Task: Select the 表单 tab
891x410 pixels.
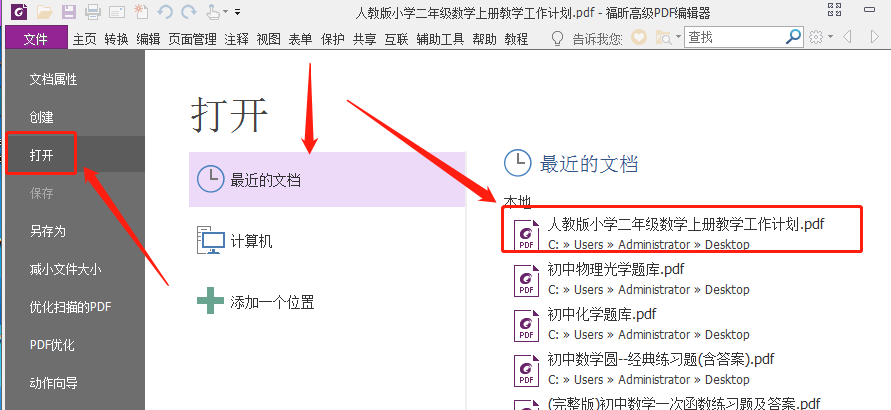Action: click(301, 39)
